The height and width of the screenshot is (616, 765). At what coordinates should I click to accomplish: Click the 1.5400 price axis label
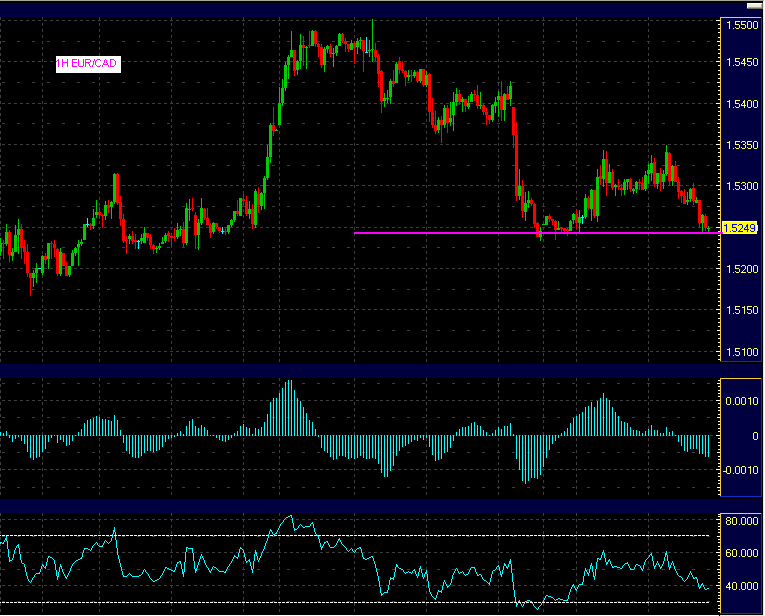[x=742, y=104]
